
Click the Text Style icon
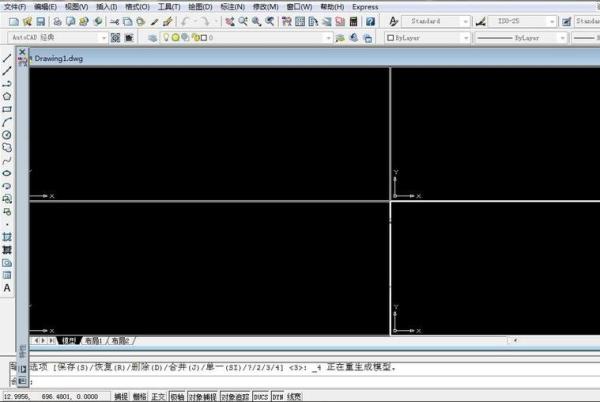[x=393, y=21]
